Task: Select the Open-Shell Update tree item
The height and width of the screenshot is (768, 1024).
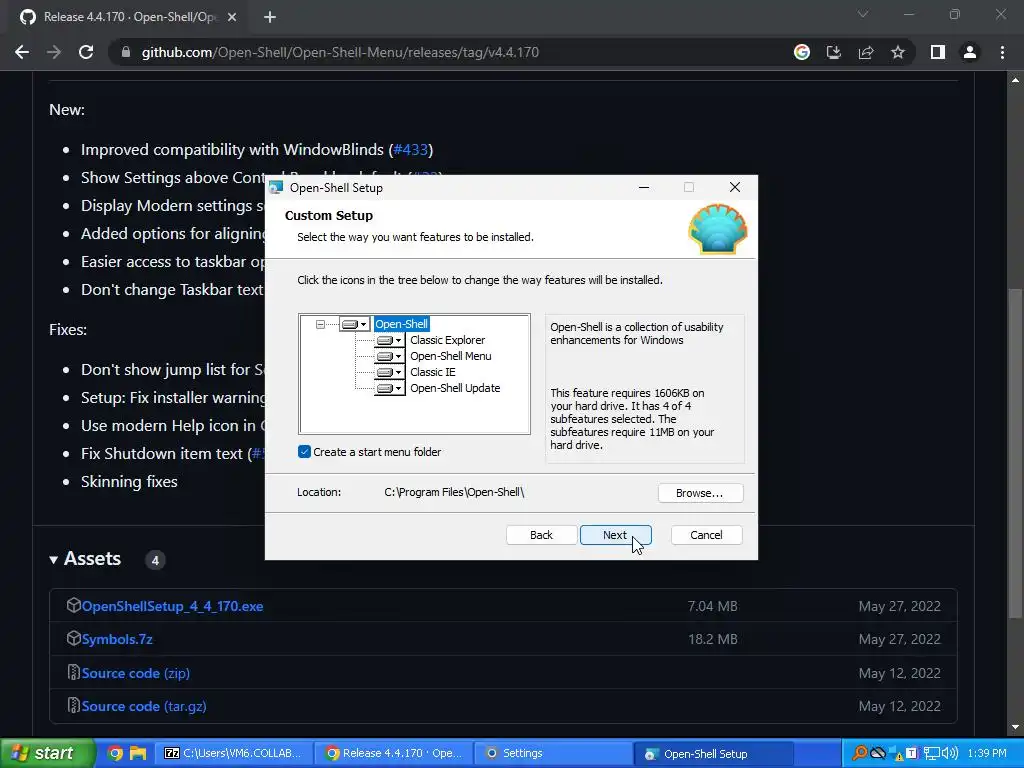Action: pos(455,388)
